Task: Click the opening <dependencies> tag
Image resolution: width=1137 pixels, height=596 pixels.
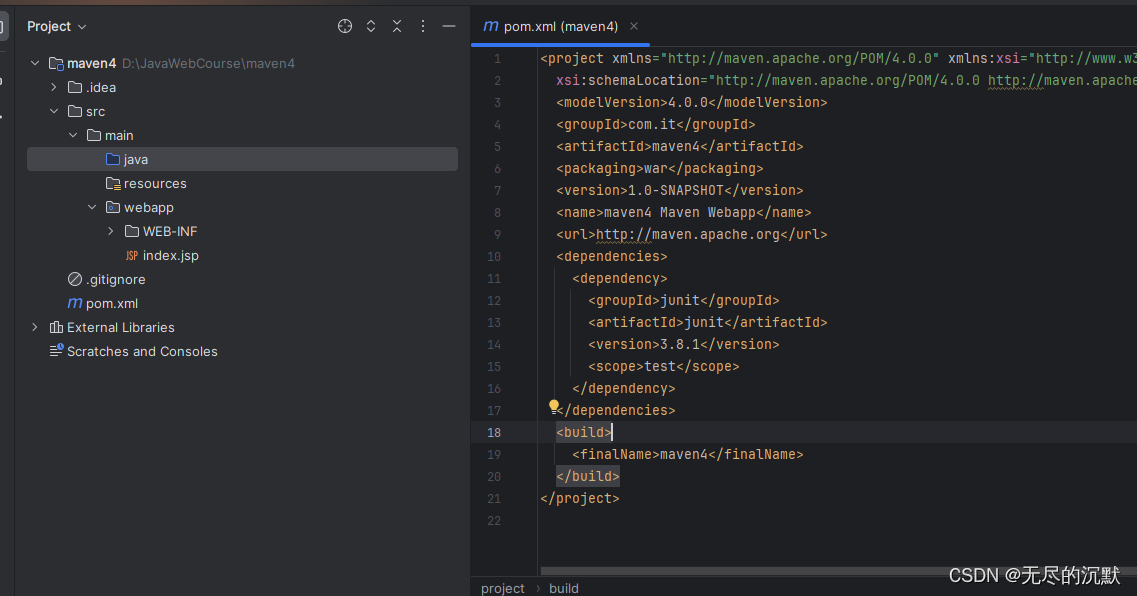Action: click(611, 256)
